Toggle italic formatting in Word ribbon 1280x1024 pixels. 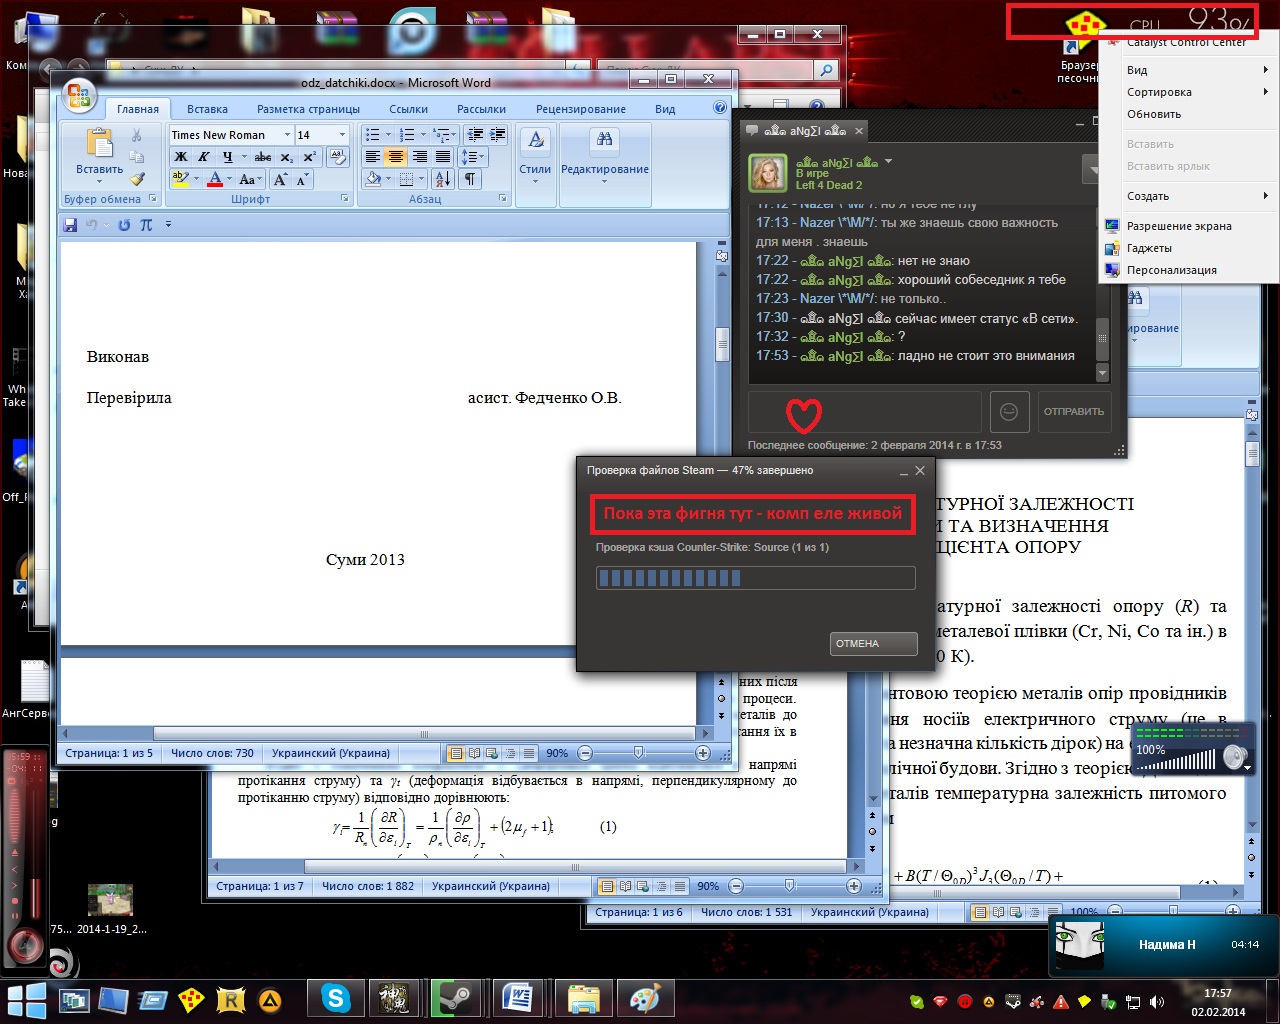204,157
